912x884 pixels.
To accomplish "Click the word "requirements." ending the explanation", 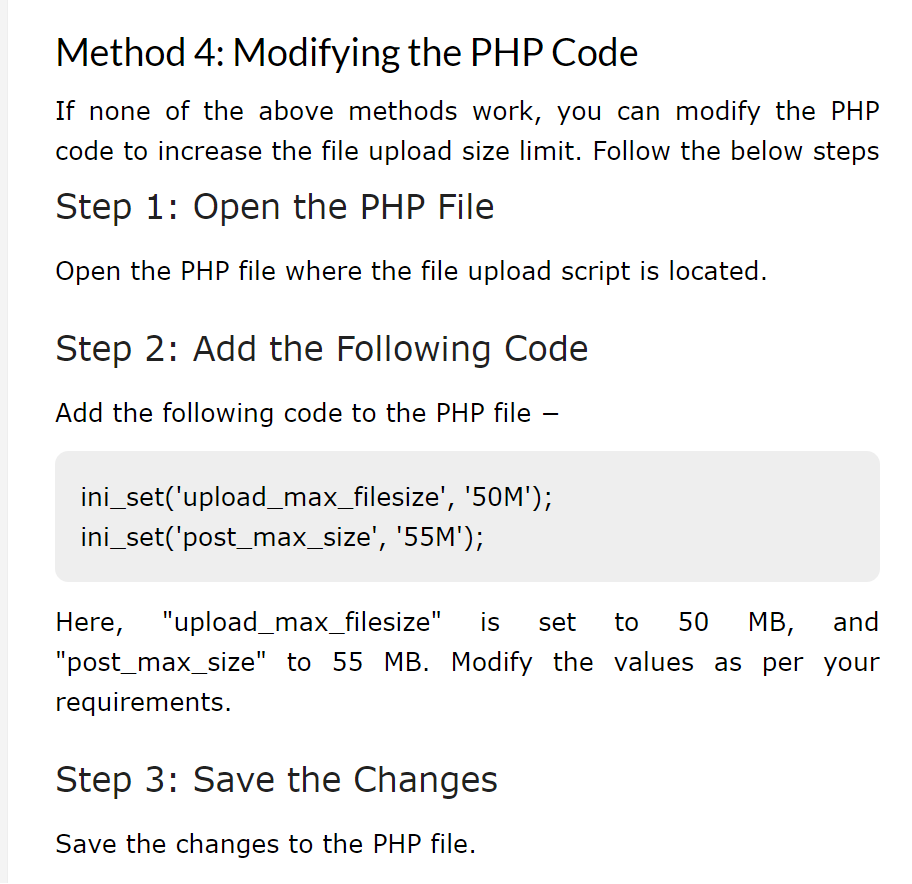I will tap(143, 702).
